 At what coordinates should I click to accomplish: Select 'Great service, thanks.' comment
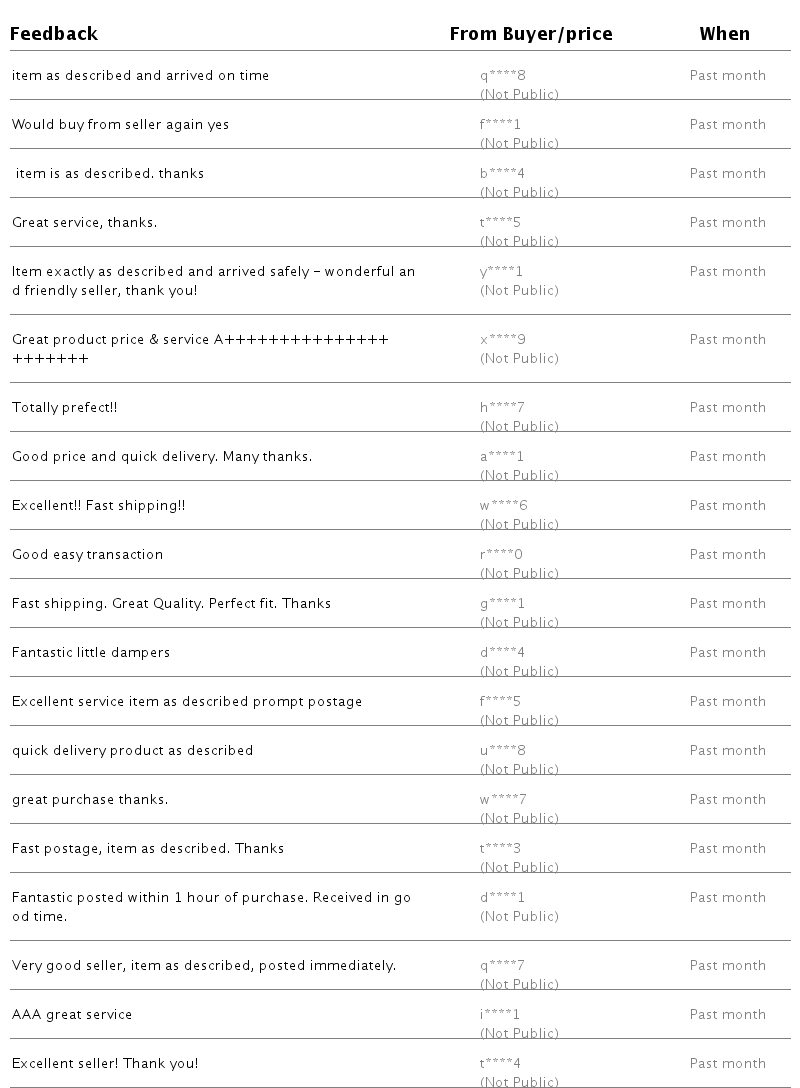84,223
